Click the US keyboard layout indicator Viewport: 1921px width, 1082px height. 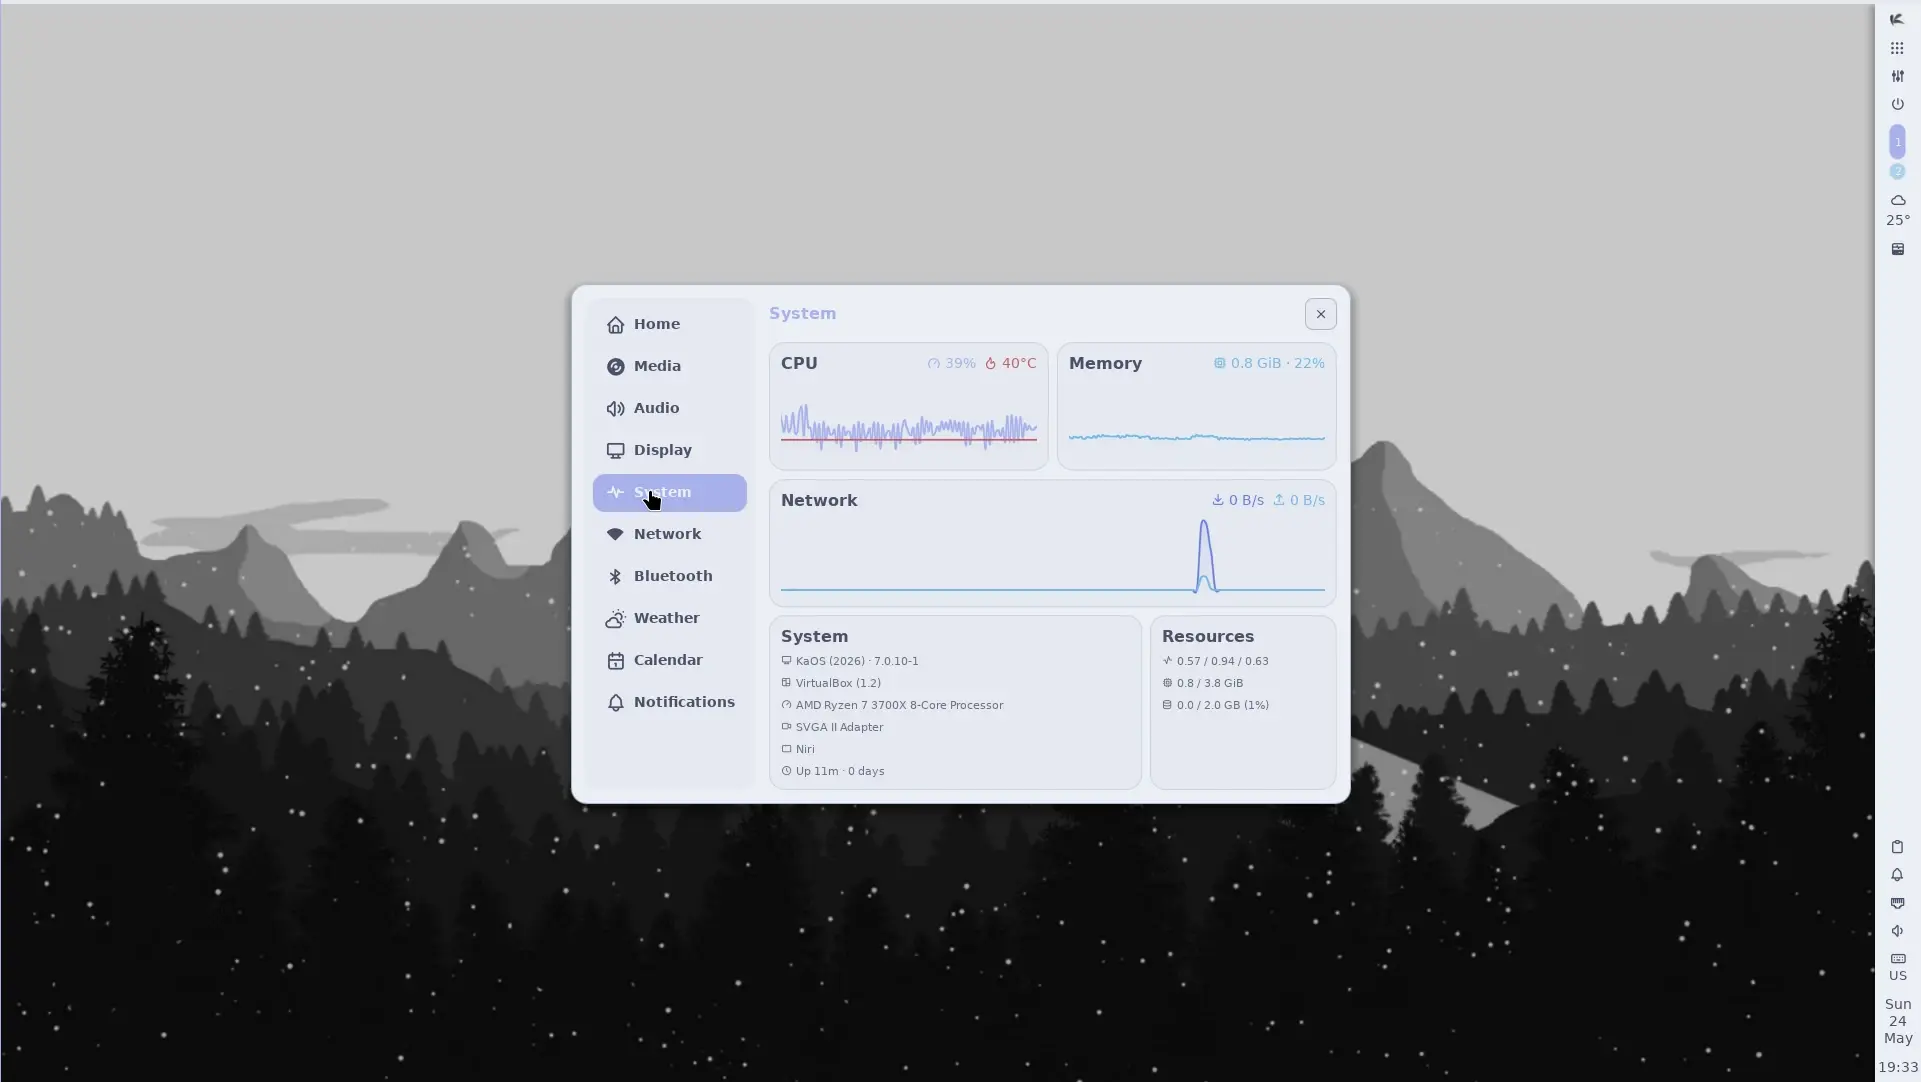[1897, 967]
